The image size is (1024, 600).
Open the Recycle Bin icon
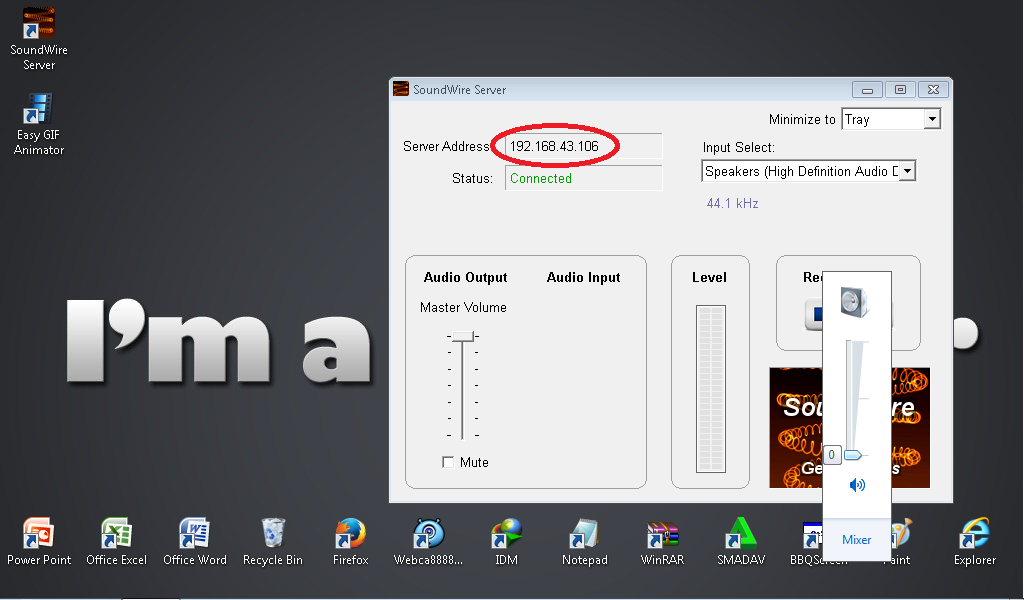tap(272, 542)
